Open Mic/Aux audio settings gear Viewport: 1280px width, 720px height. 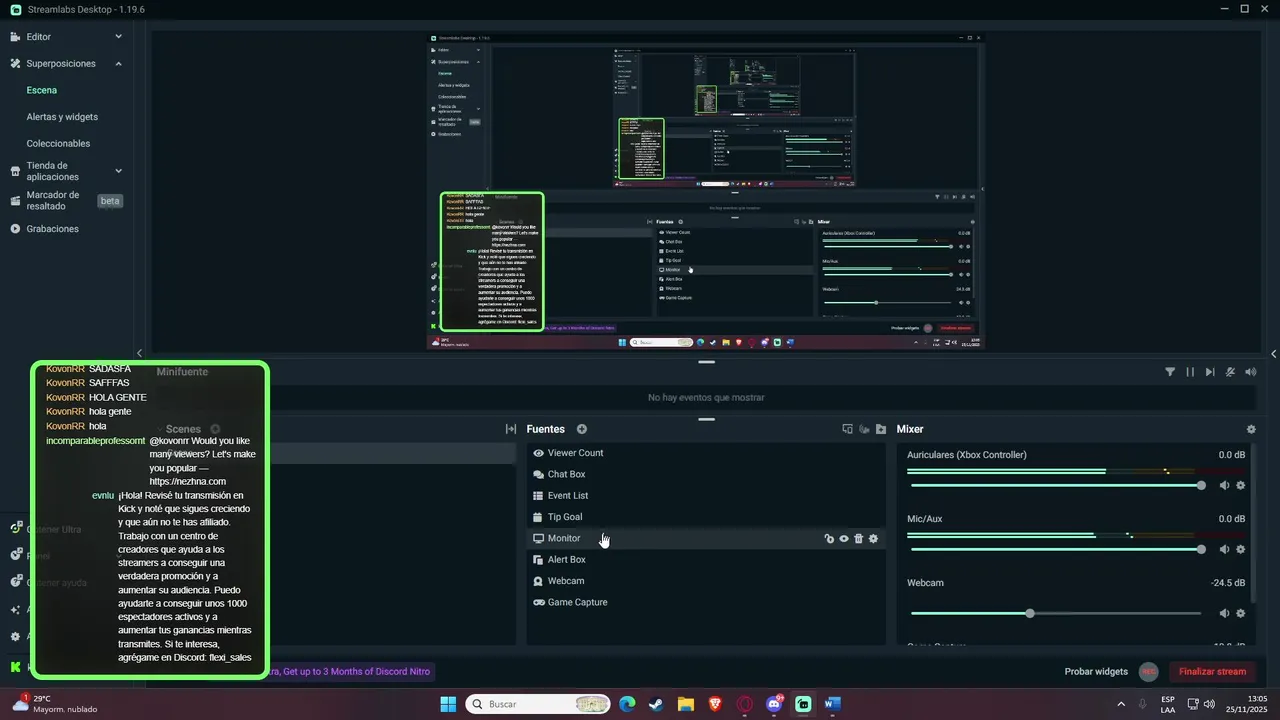point(1241,549)
